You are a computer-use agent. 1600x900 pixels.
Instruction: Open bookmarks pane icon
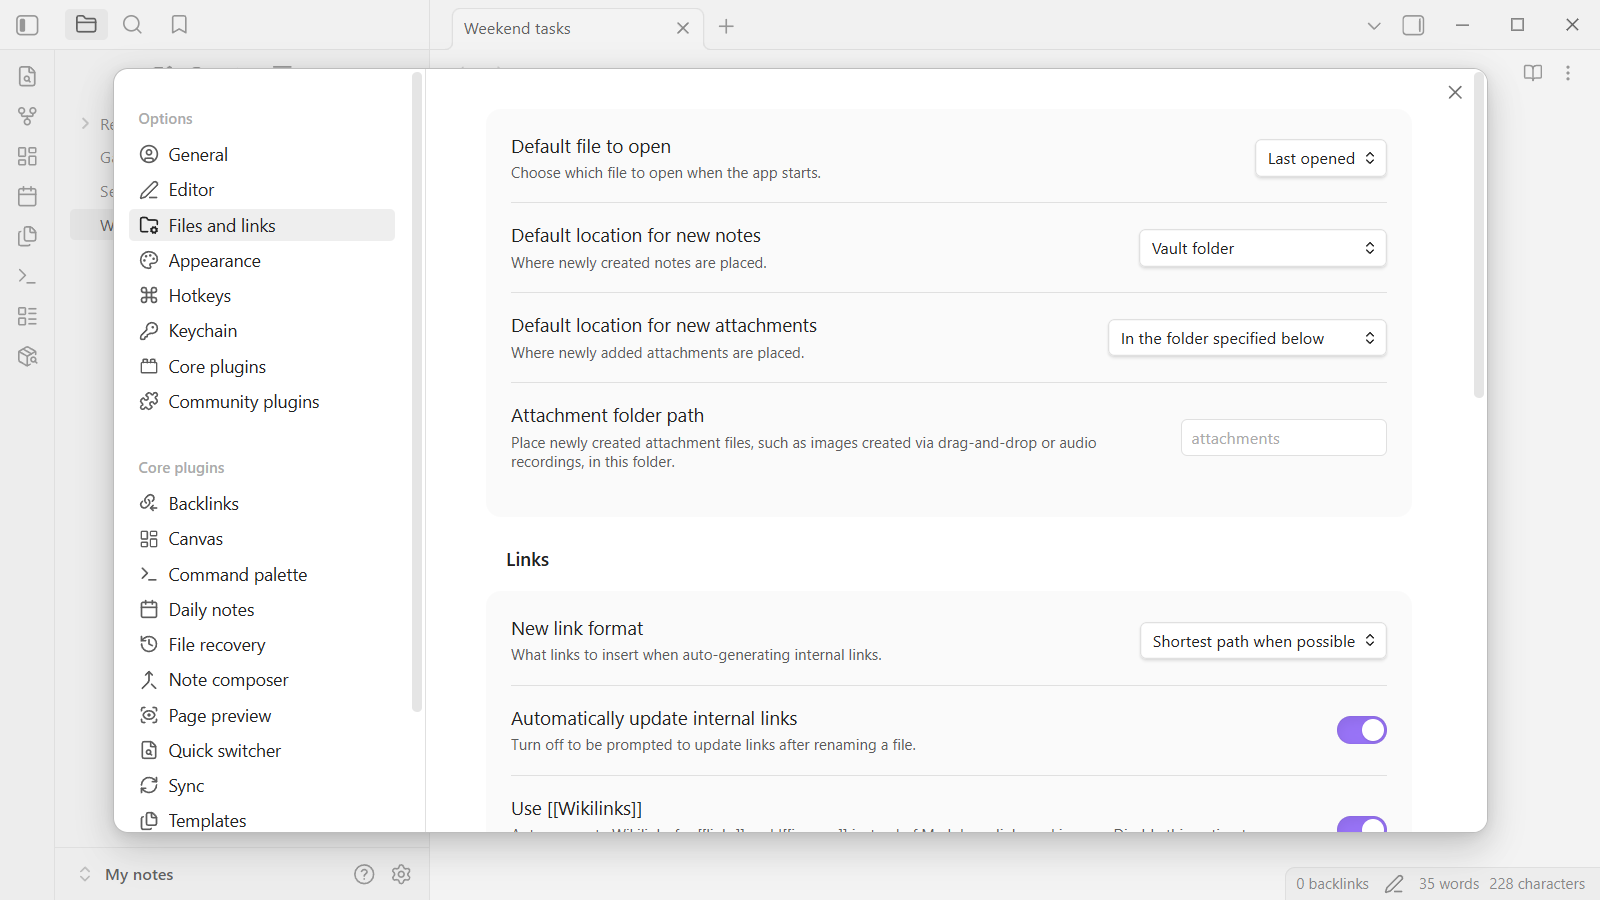179,25
